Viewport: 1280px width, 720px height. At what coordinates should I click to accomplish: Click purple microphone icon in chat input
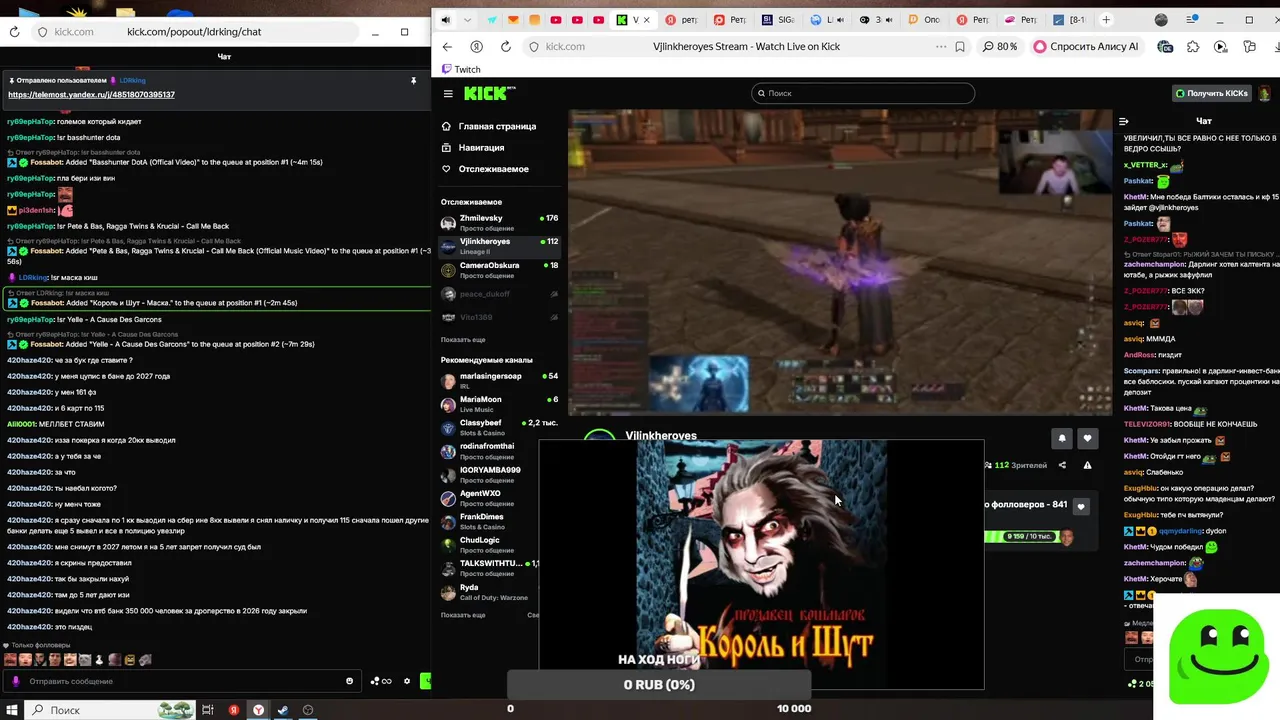coord(15,681)
